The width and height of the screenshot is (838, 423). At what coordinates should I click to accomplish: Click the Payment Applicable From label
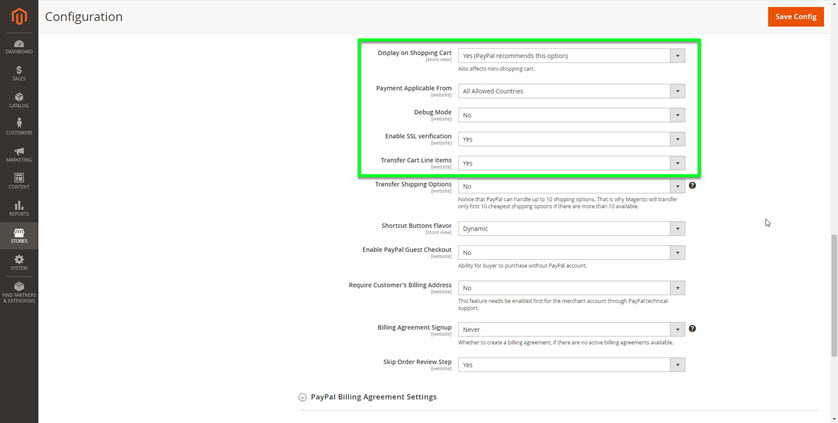click(414, 88)
